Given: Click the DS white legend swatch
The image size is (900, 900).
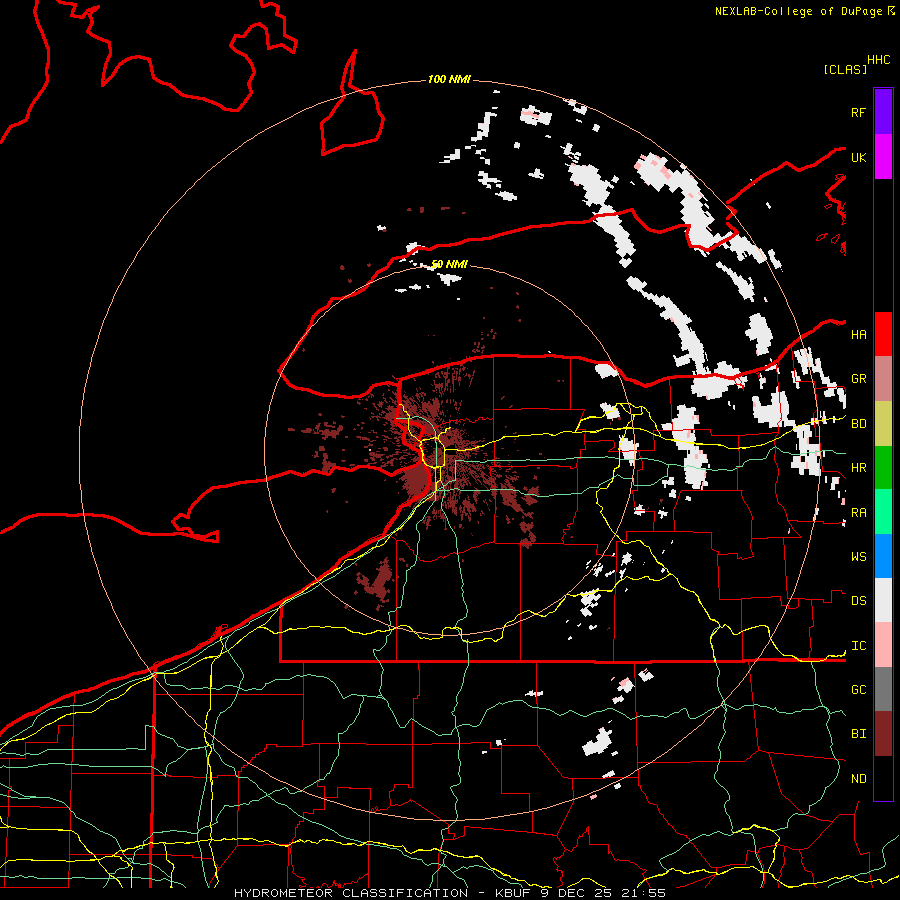Looking at the screenshot, I should tap(883, 600).
